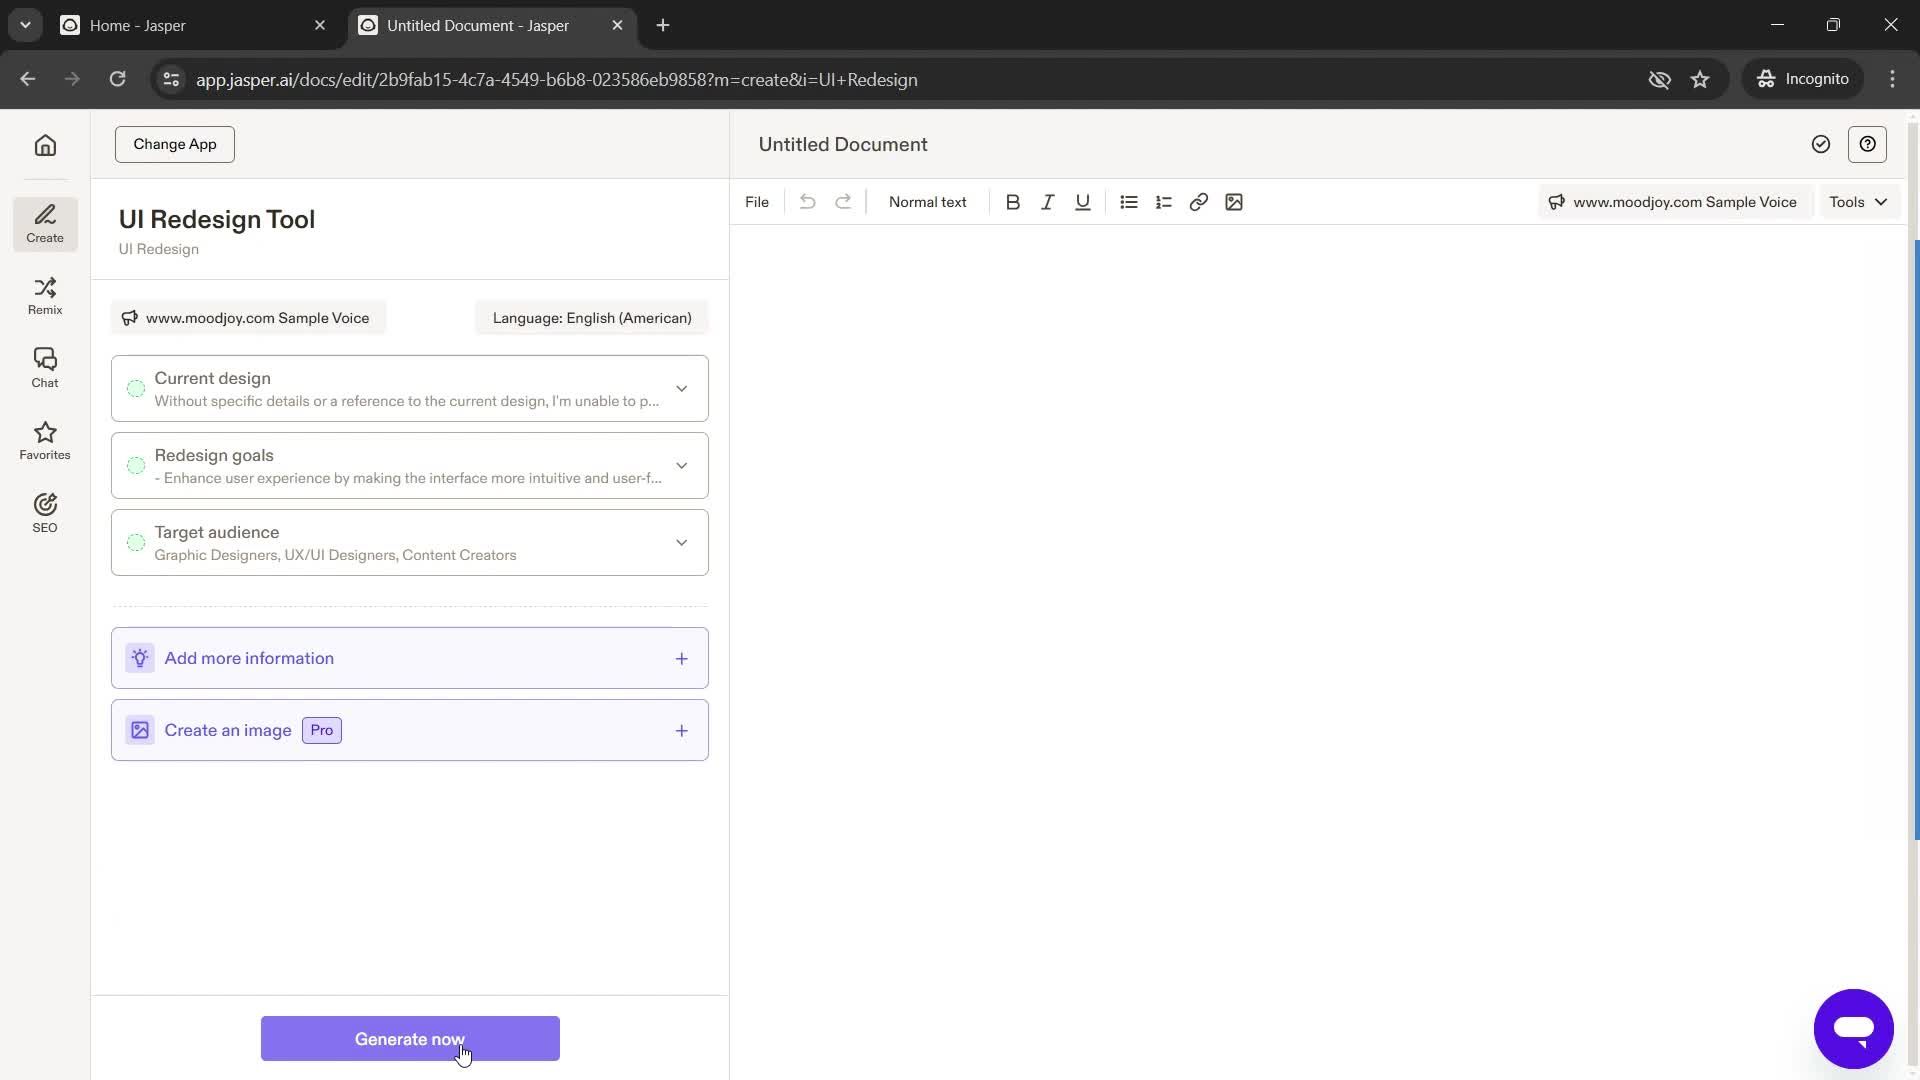Click the Generate now button
This screenshot has height=1080, width=1920.
410,1038
